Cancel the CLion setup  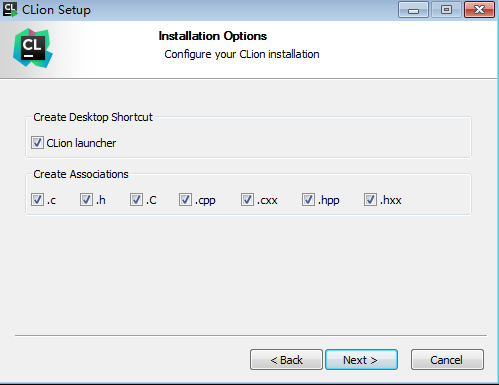[x=447, y=360]
